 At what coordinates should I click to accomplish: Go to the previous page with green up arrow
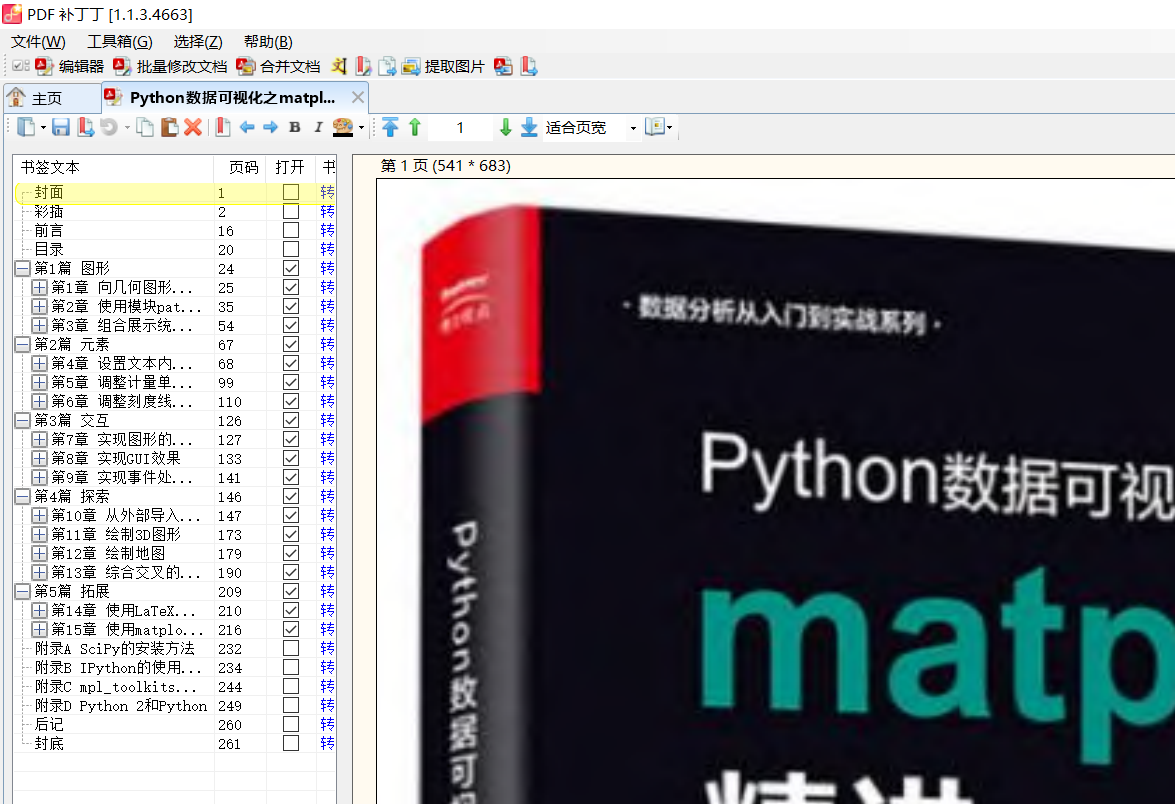point(414,127)
